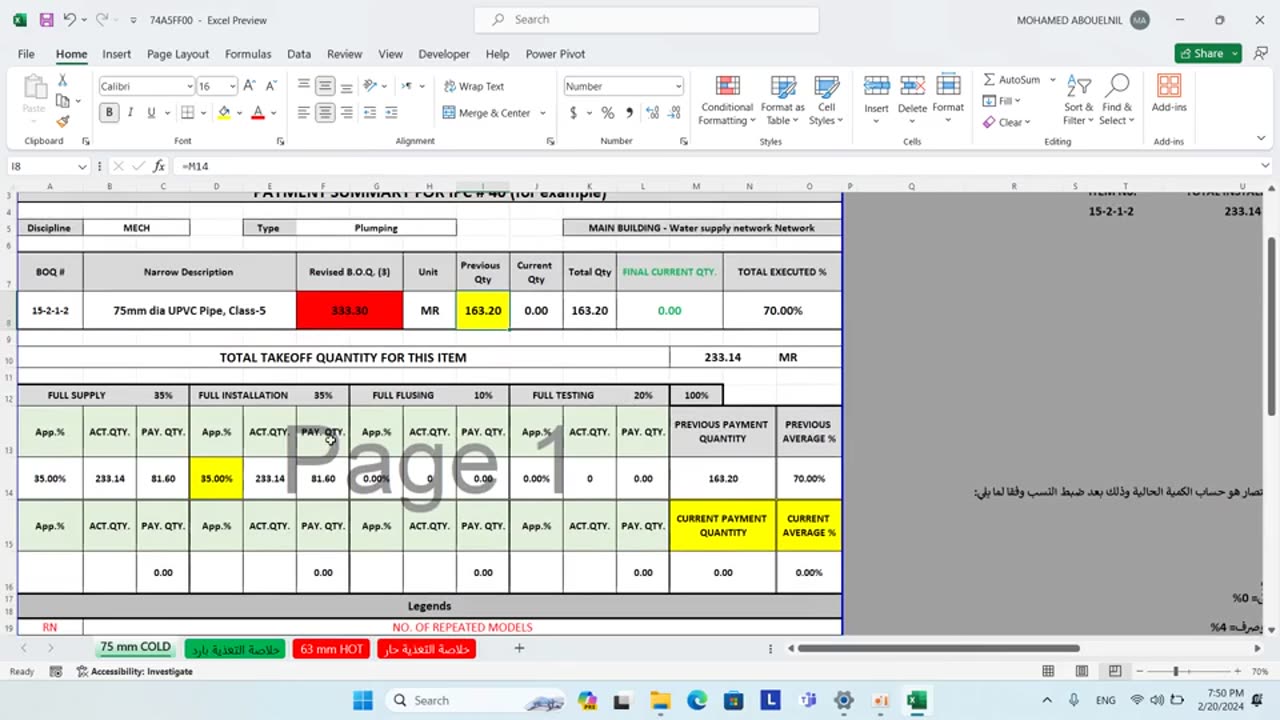The image size is (1280, 720).
Task: Open the font size 16 dropdown
Action: tap(232, 86)
